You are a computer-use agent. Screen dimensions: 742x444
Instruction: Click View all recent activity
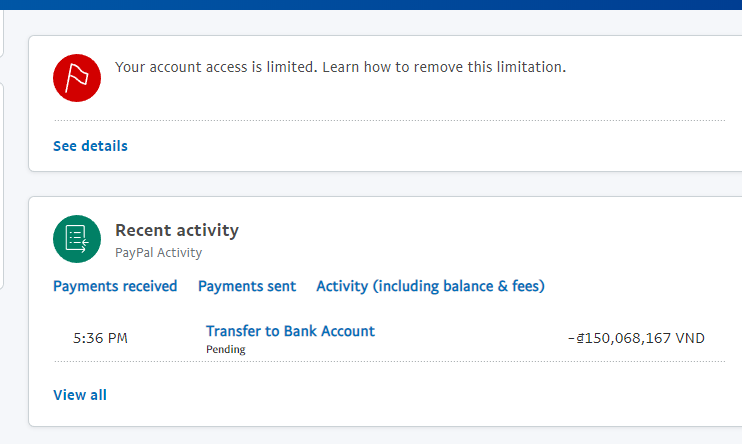click(x=80, y=395)
